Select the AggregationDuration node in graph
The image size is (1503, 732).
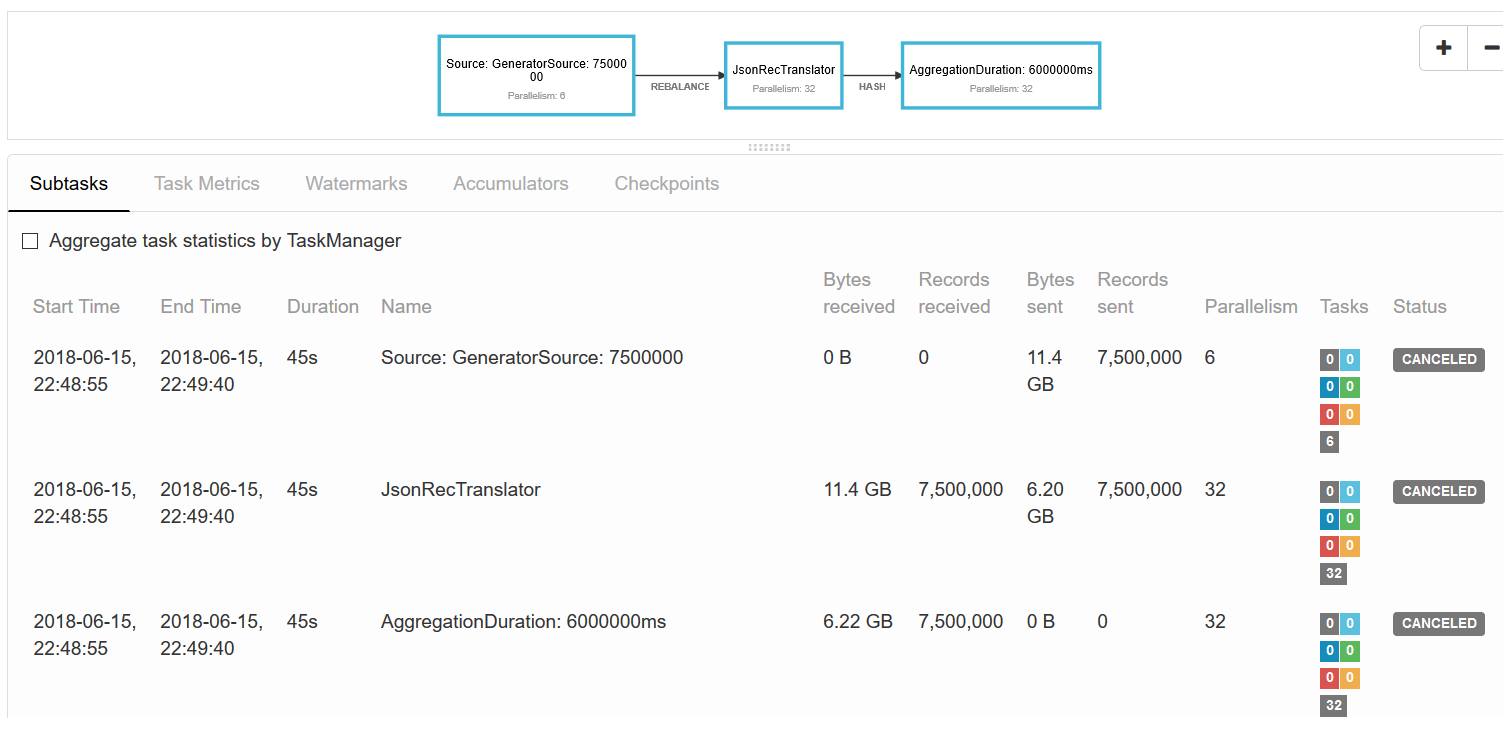point(1000,75)
